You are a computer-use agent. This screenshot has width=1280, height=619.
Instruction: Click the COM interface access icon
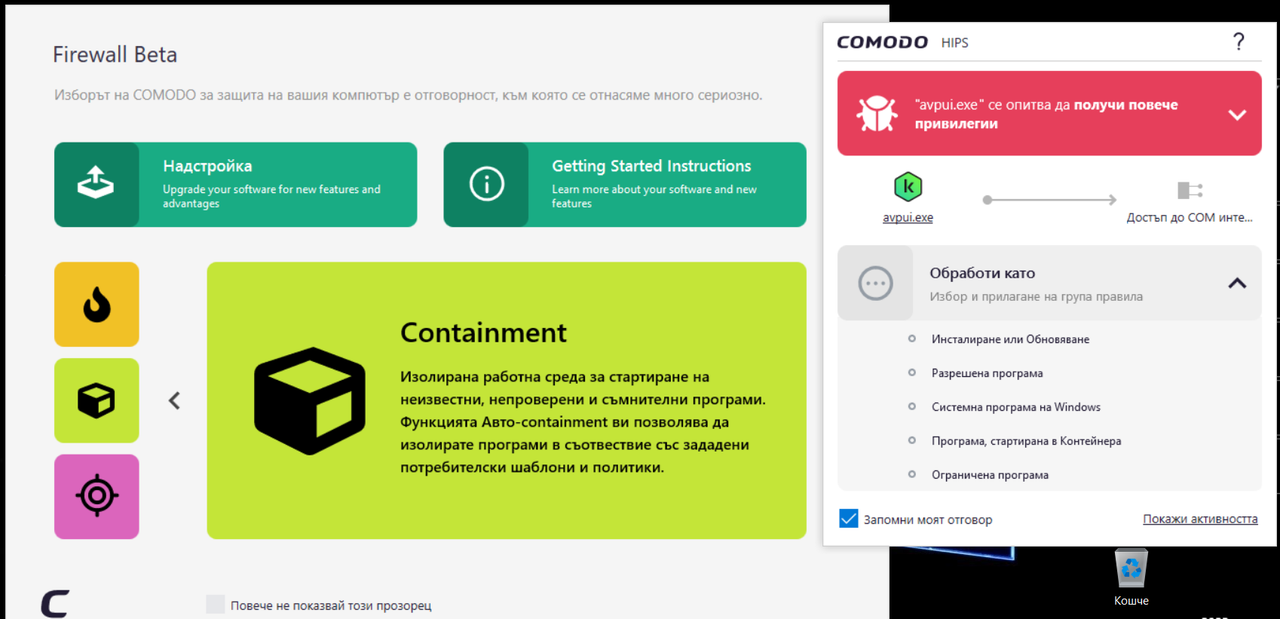tap(1190, 190)
